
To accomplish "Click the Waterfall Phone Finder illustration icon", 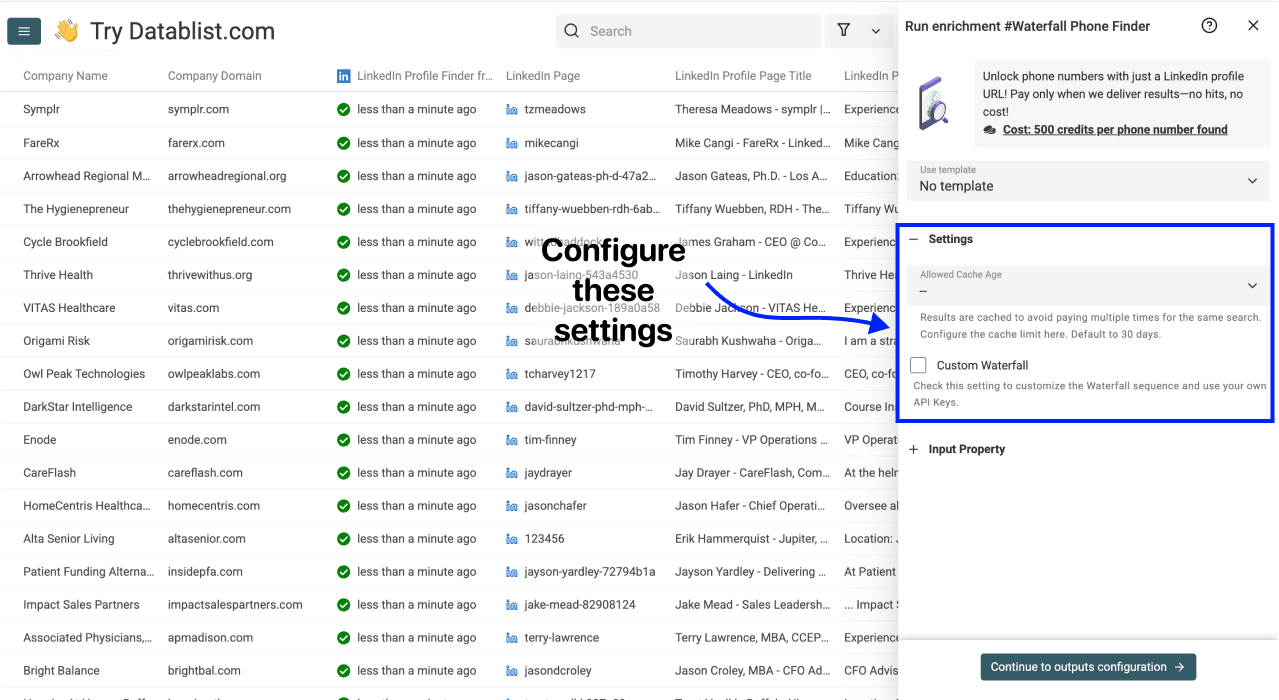I will [x=934, y=101].
